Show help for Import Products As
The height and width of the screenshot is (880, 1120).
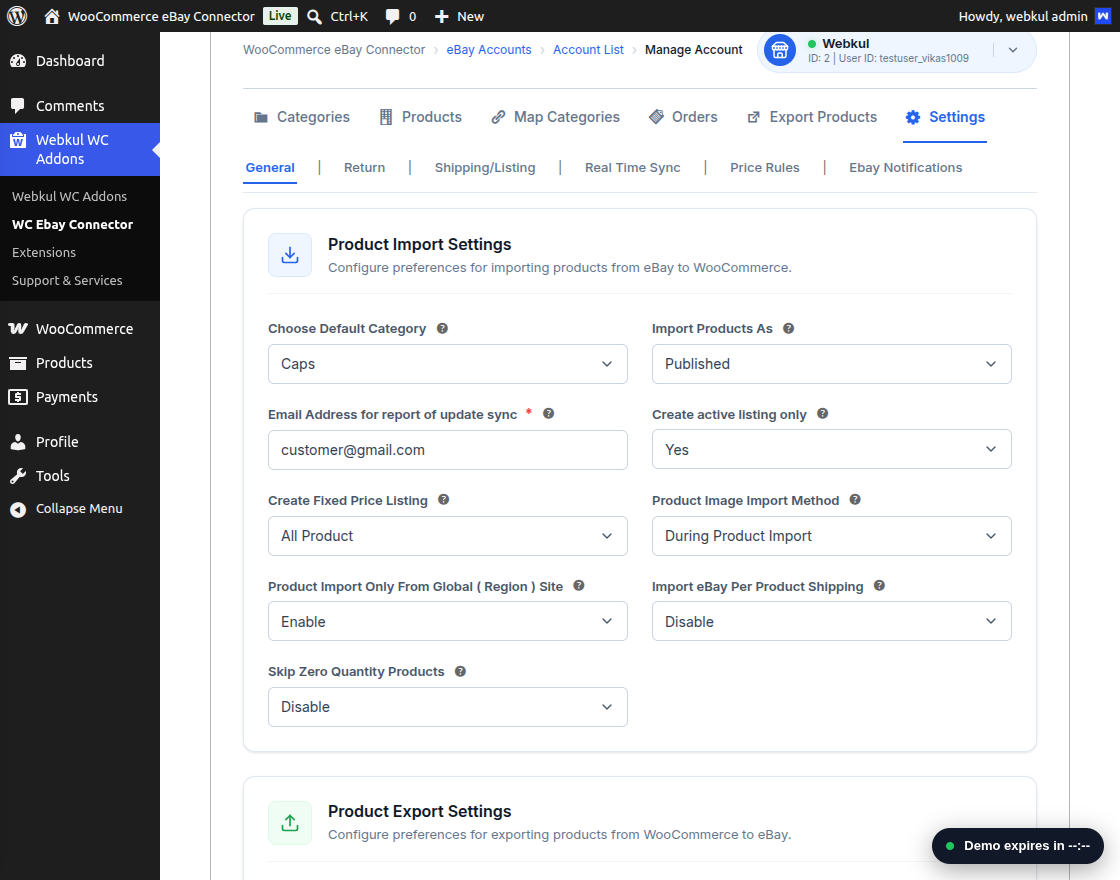click(x=789, y=329)
